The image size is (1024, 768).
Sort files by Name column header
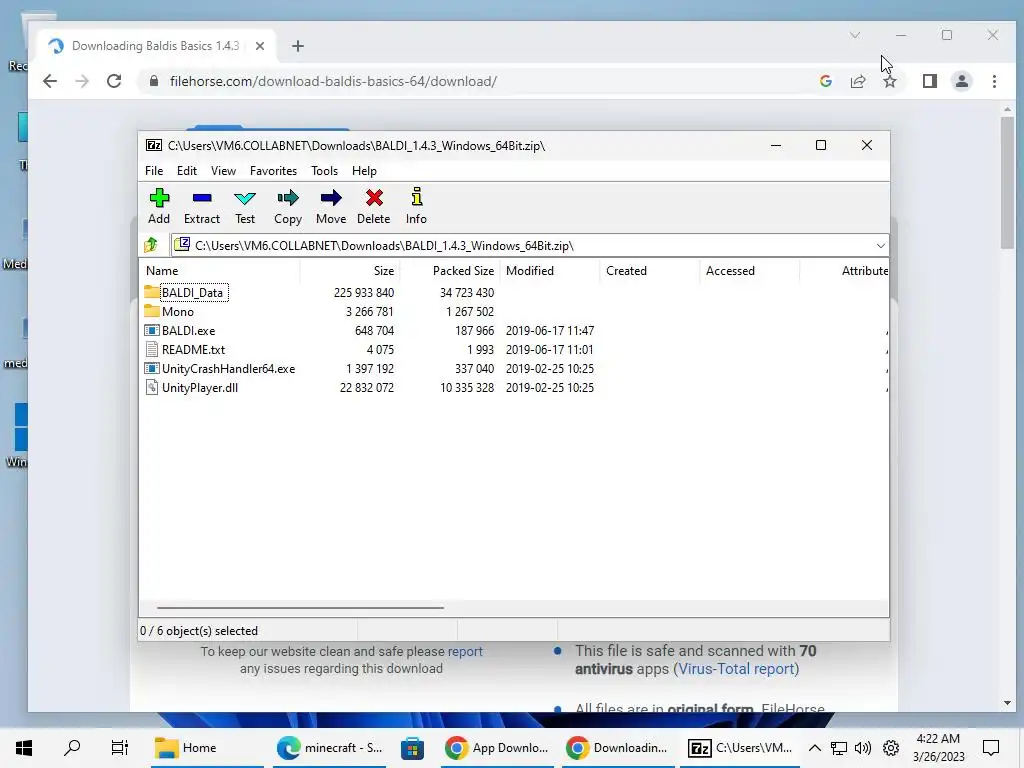click(219, 270)
